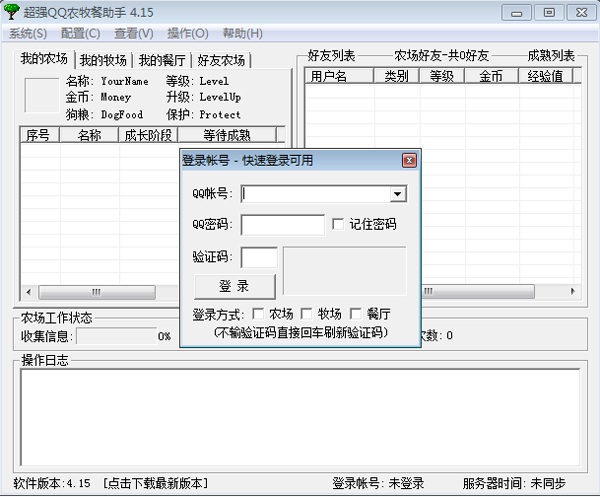The width and height of the screenshot is (600, 497).
Task: Click the 序号 column header
Action: tap(39, 135)
